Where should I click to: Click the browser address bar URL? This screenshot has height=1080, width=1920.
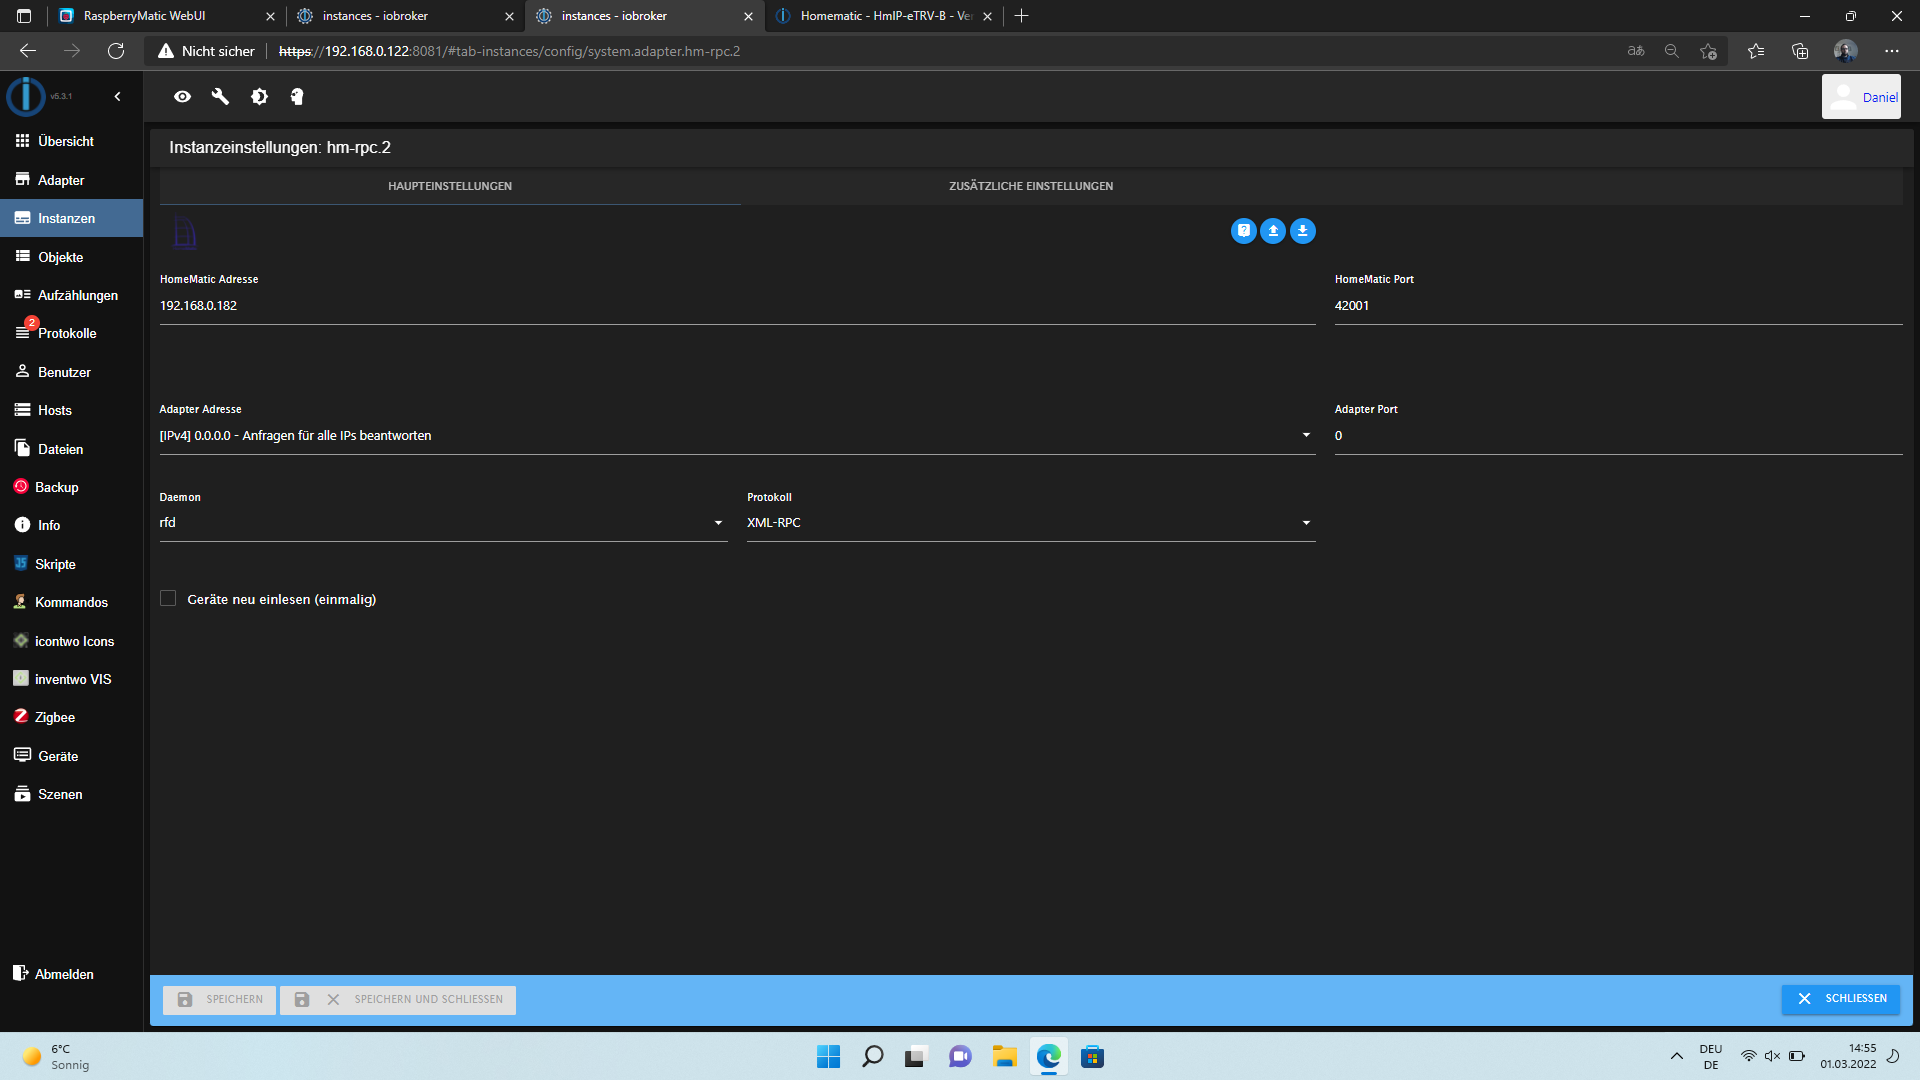[x=509, y=51]
